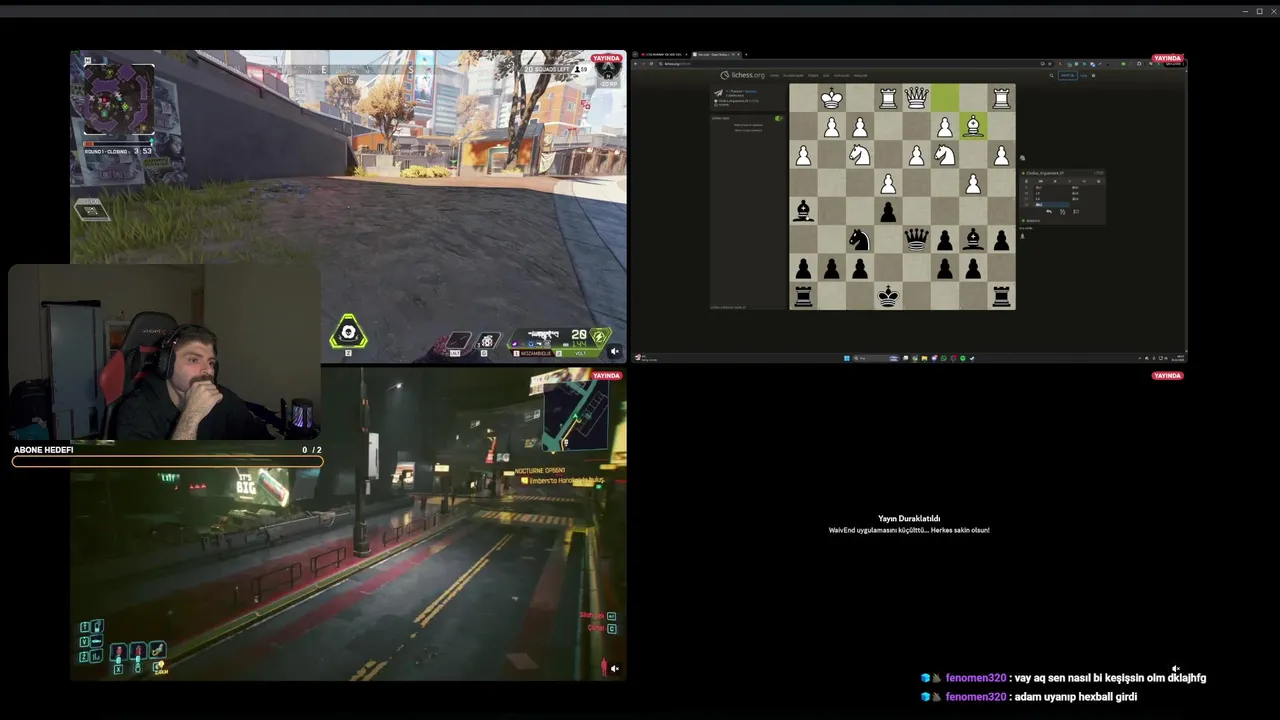Click the white rook in the top-right corner square
The height and width of the screenshot is (720, 1280).
(1001, 98)
